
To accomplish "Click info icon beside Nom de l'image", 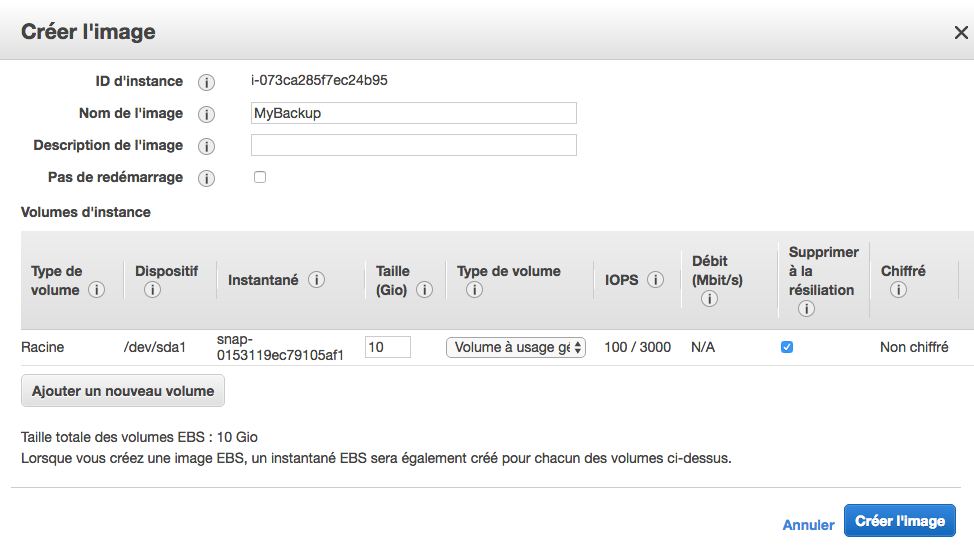I will click(x=206, y=114).
